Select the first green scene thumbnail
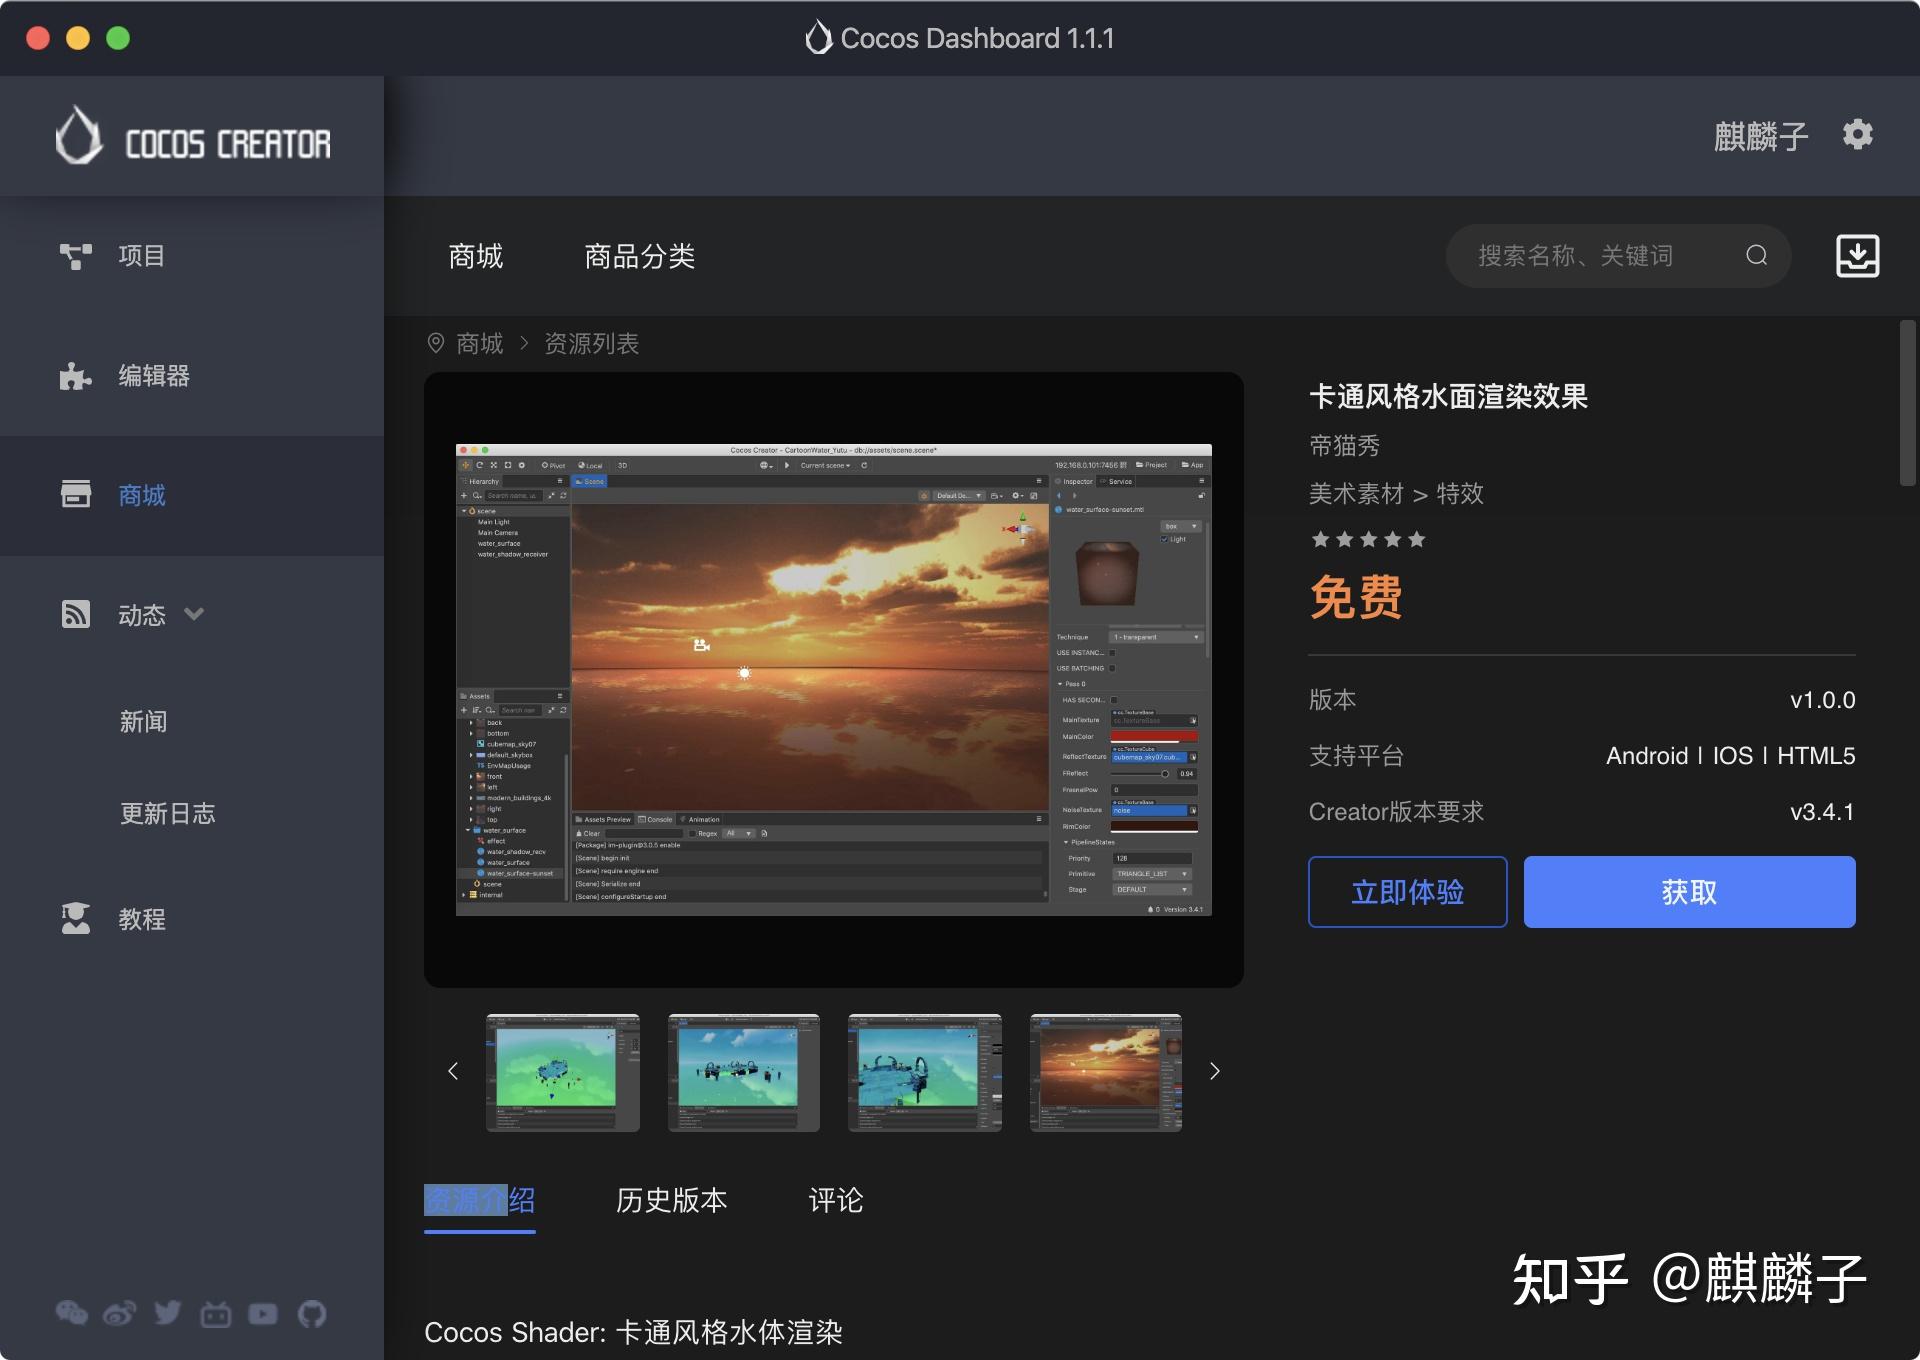Screen dimensions: 1920x1360 click(x=563, y=1072)
